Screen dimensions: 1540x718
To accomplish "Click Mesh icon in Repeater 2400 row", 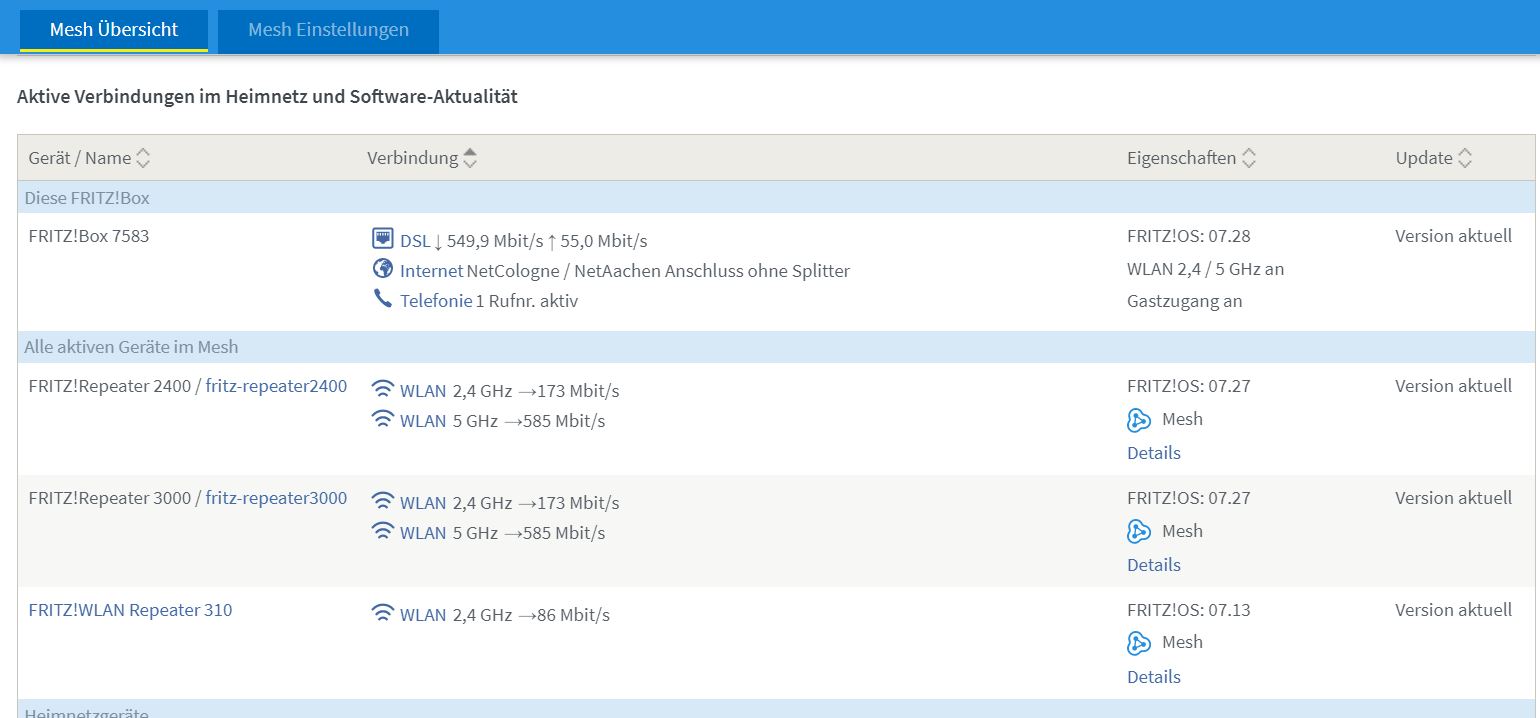I will [x=1139, y=420].
